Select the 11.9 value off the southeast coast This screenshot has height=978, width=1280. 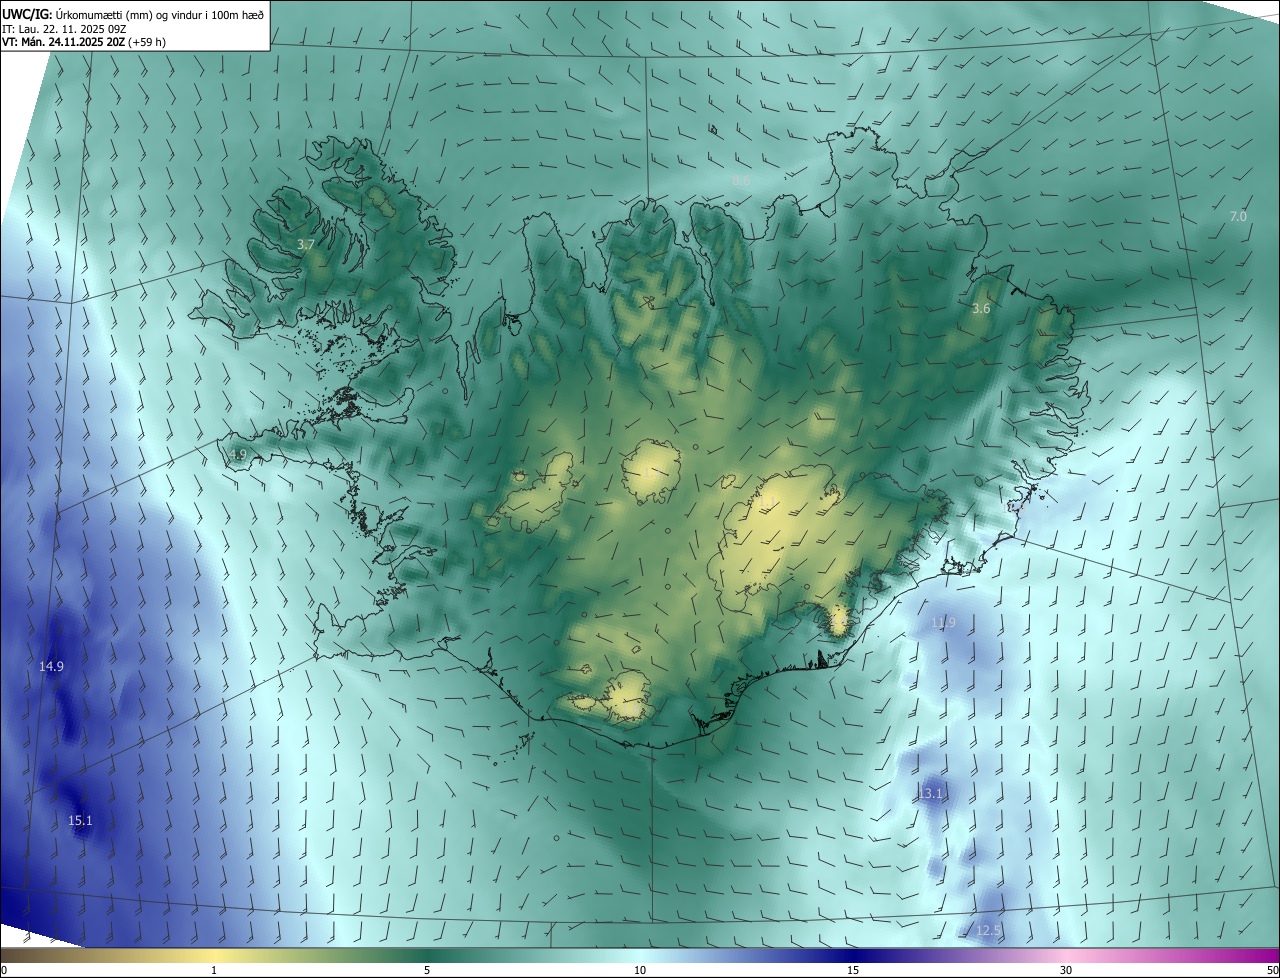tap(943, 622)
